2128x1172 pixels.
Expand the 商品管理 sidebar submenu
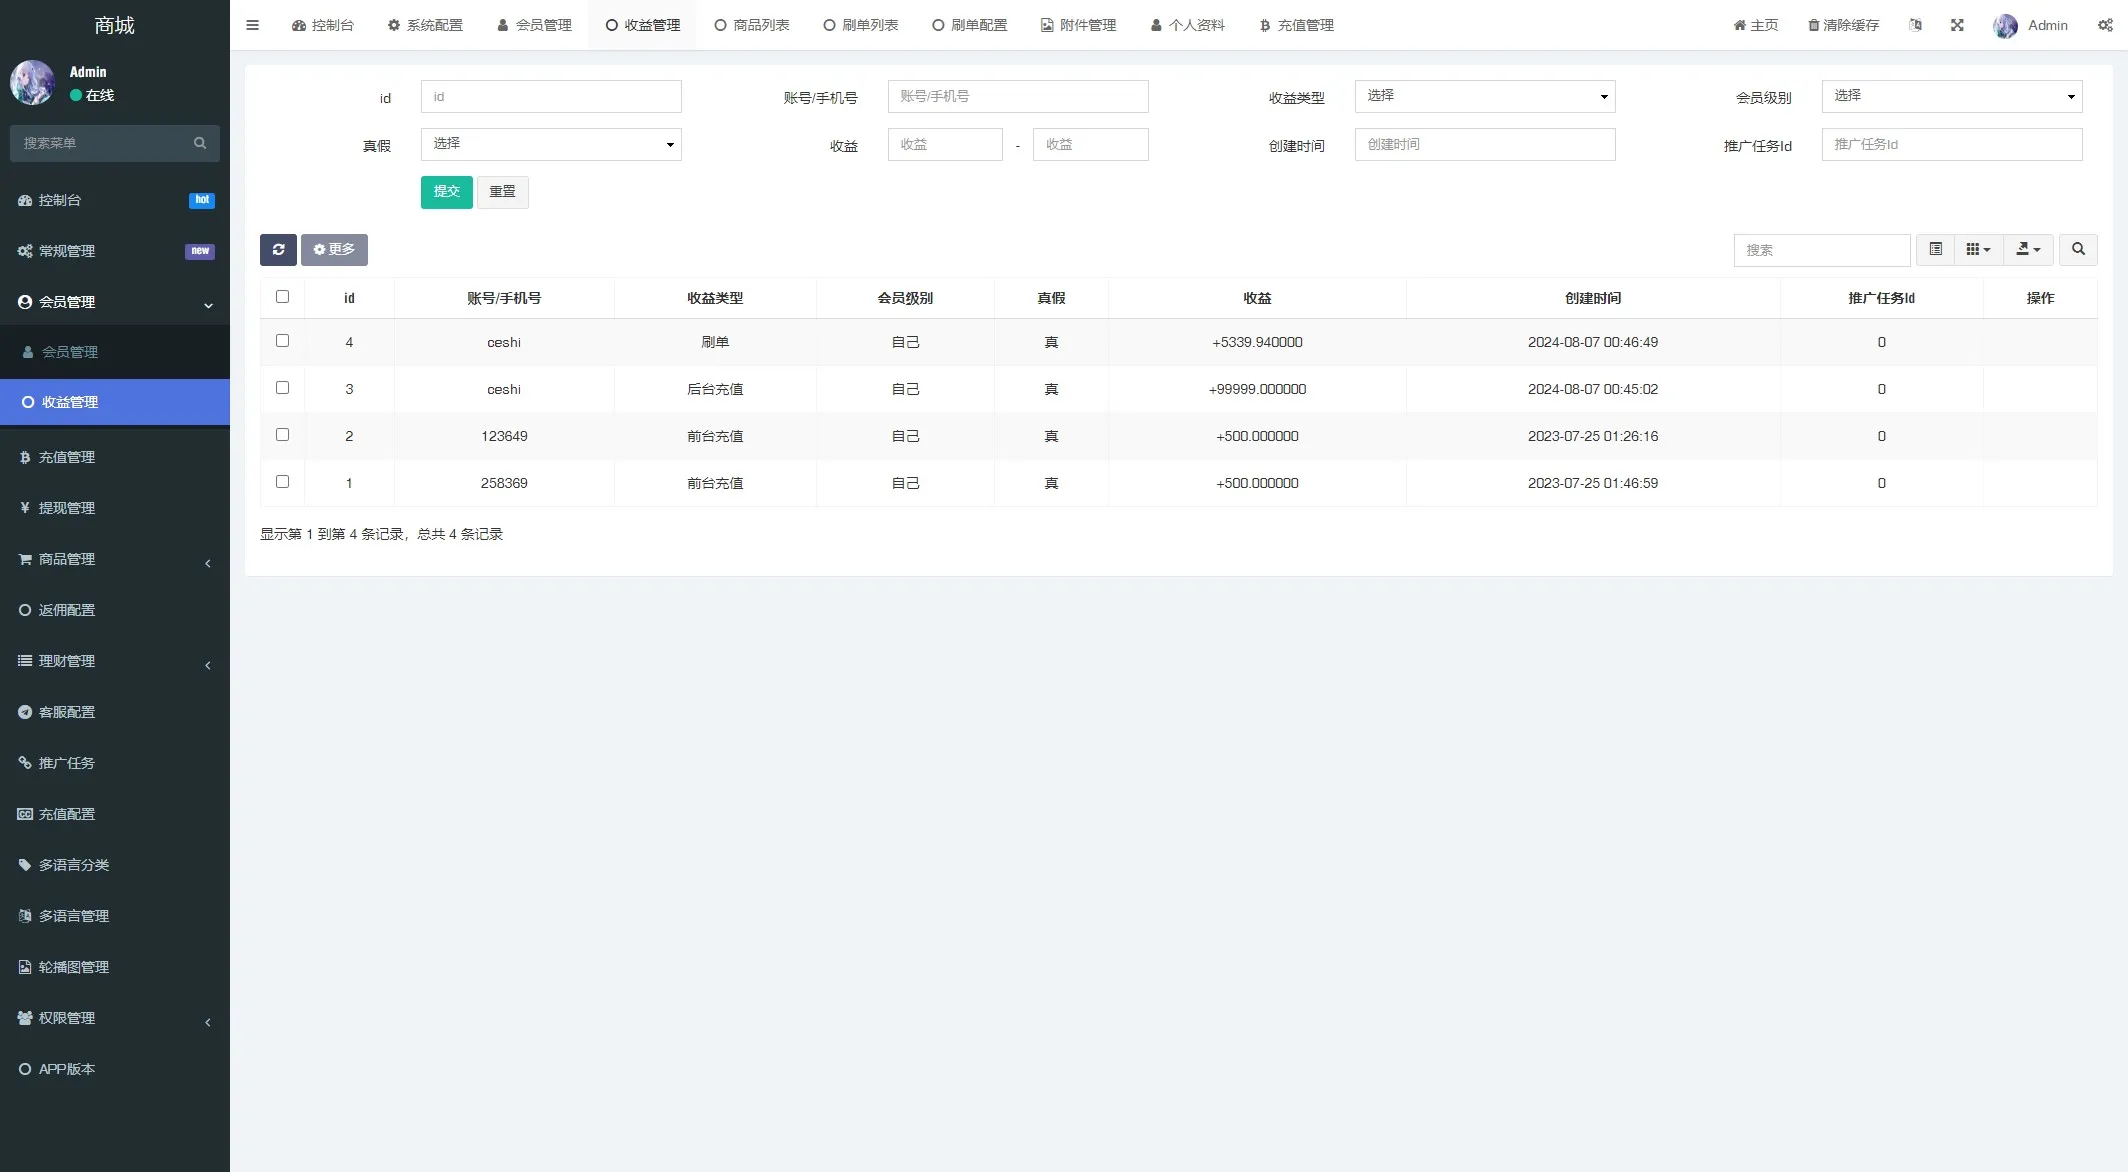[115, 559]
